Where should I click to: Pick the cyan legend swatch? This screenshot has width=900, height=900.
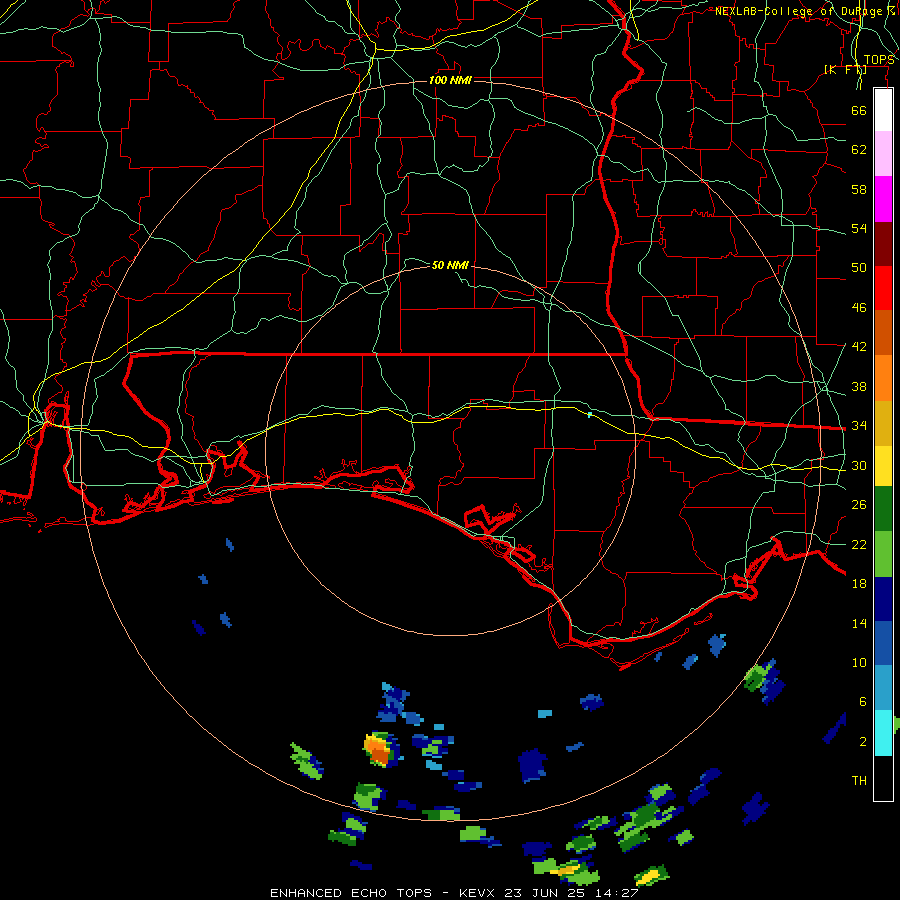pyautogui.click(x=883, y=733)
